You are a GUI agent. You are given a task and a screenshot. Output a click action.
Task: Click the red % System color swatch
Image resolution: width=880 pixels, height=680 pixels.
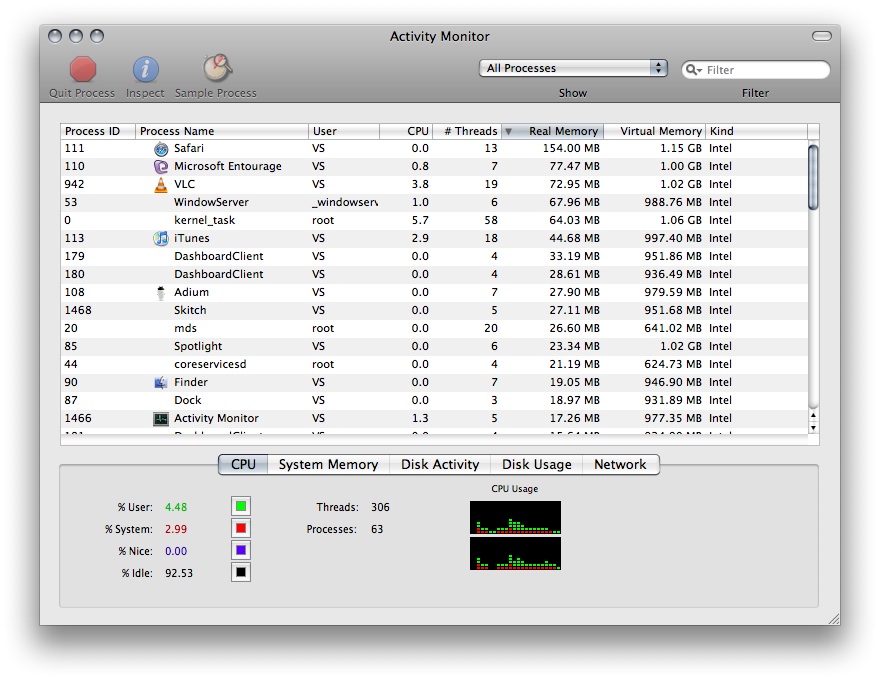(241, 529)
